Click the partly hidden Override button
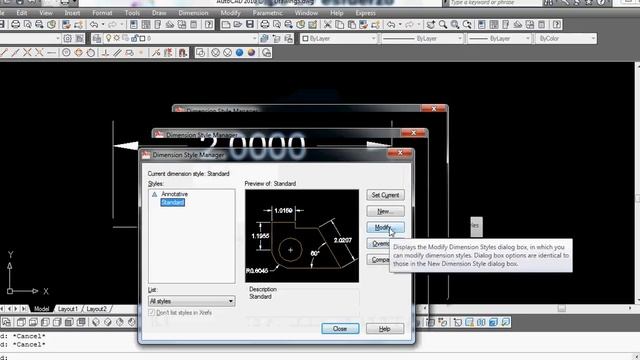 [378, 244]
